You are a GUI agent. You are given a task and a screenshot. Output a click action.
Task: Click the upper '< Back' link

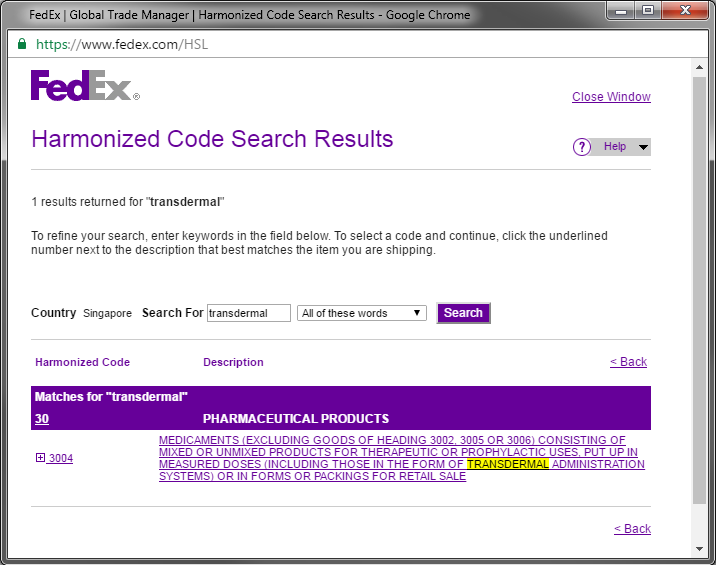tap(628, 362)
